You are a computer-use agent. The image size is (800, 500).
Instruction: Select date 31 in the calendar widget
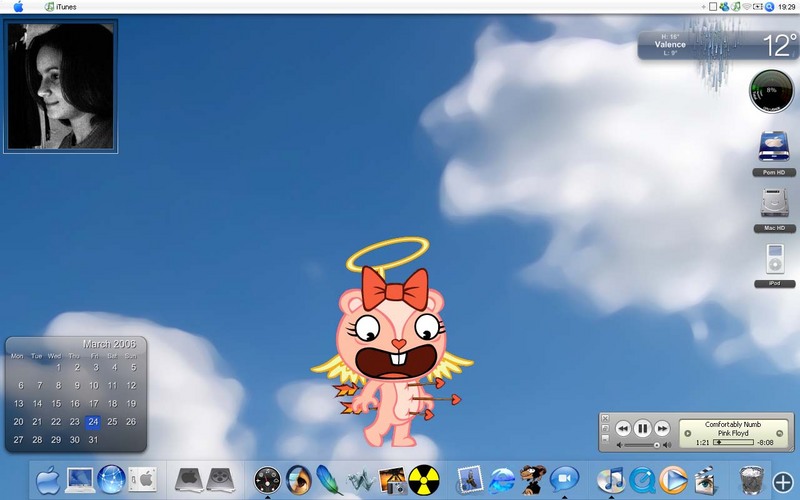pos(93,440)
